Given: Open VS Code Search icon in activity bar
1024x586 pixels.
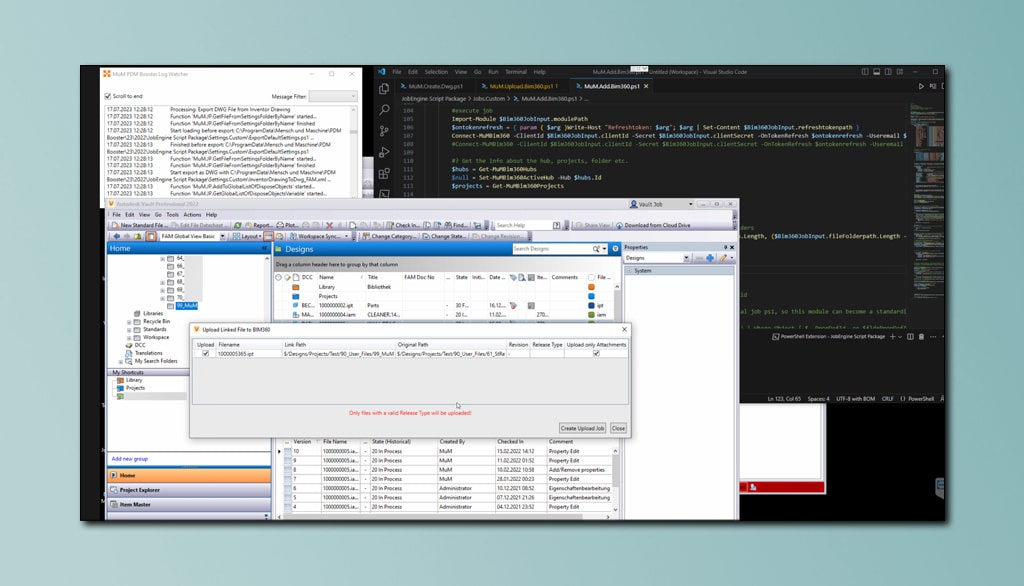Looking at the screenshot, I should point(386,110).
